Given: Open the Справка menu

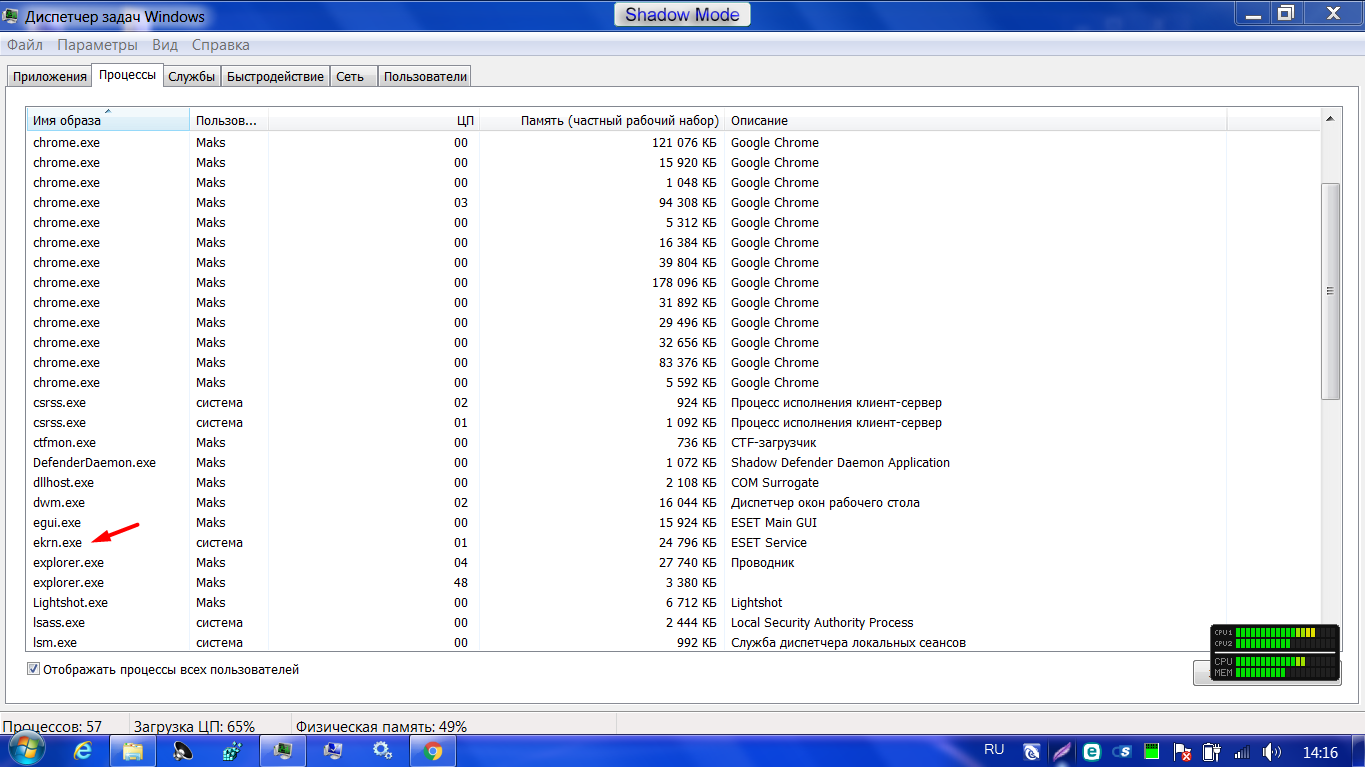Looking at the screenshot, I should (x=221, y=45).
